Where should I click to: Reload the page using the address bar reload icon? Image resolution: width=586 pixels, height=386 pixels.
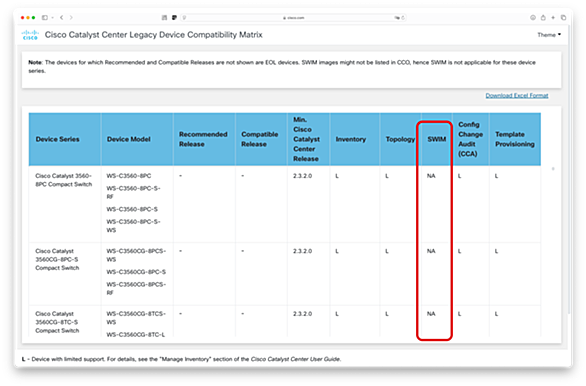(403, 18)
